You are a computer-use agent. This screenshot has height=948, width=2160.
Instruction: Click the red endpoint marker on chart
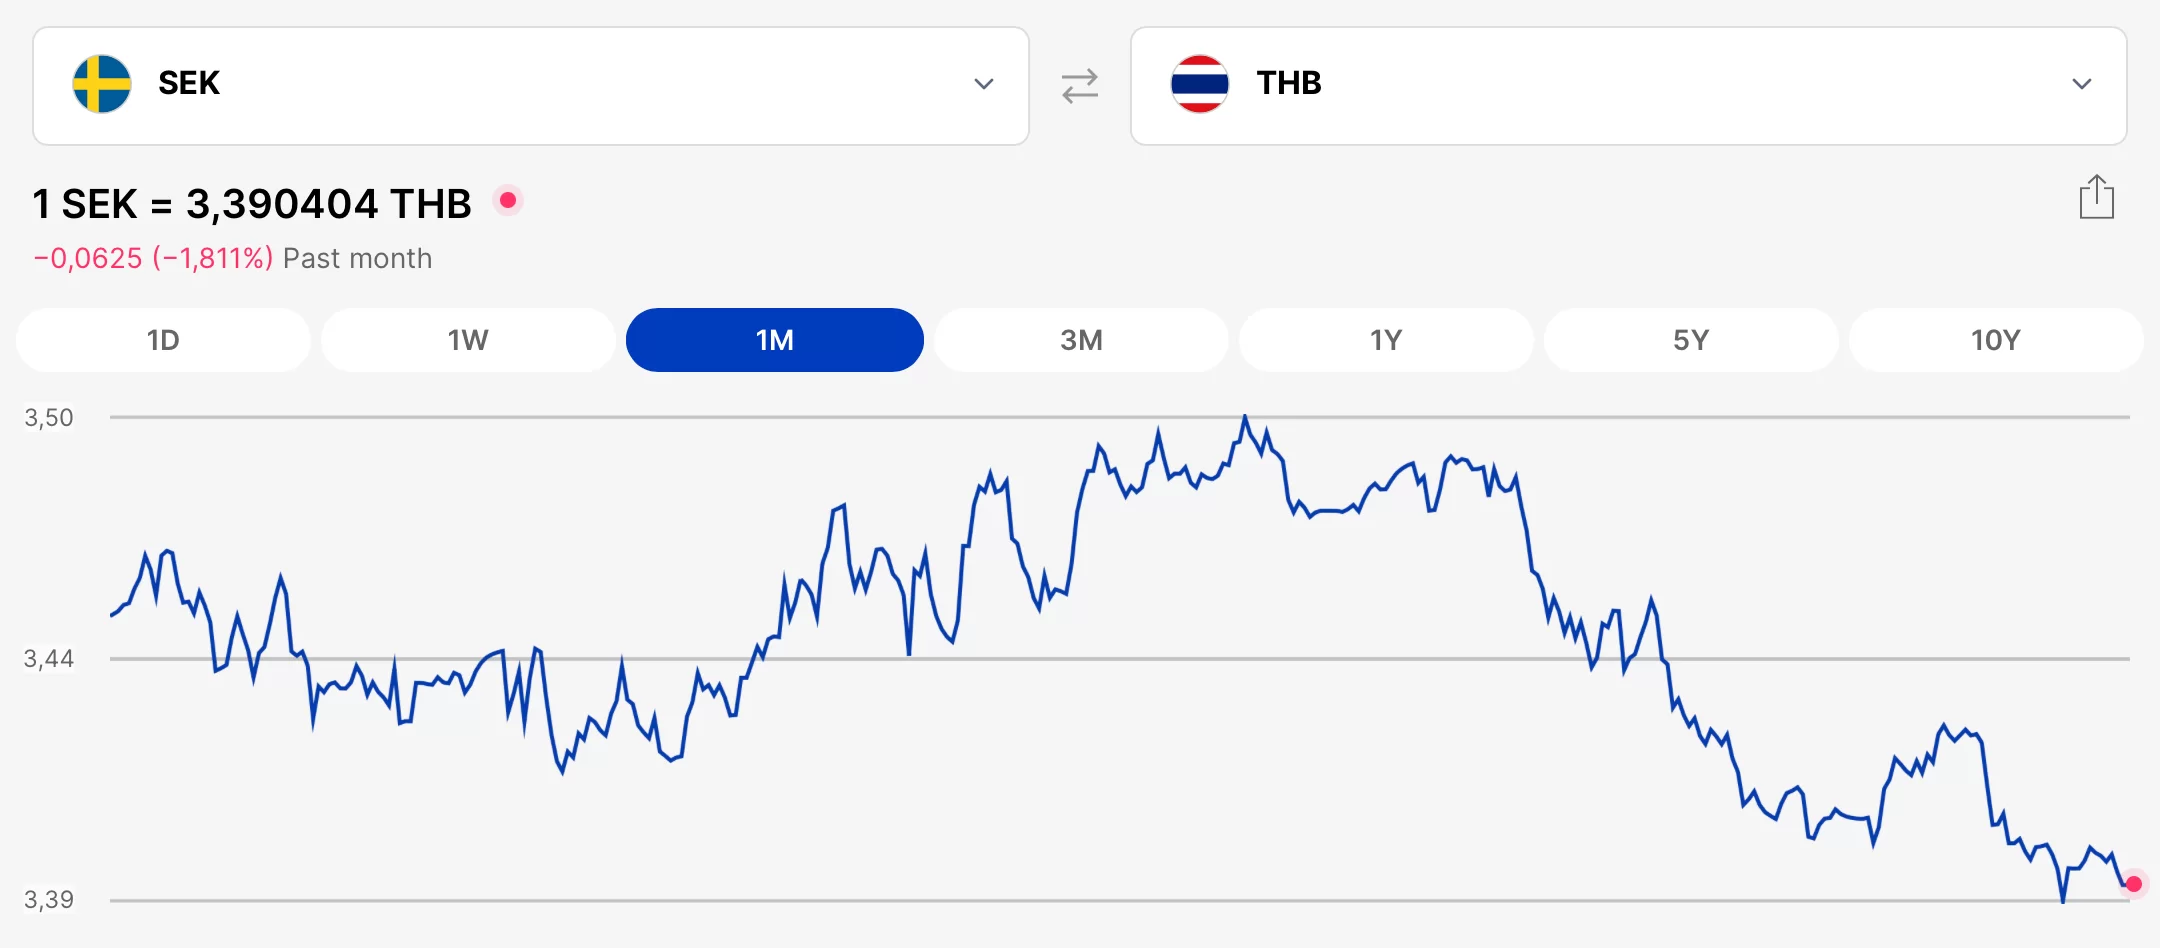click(2134, 884)
